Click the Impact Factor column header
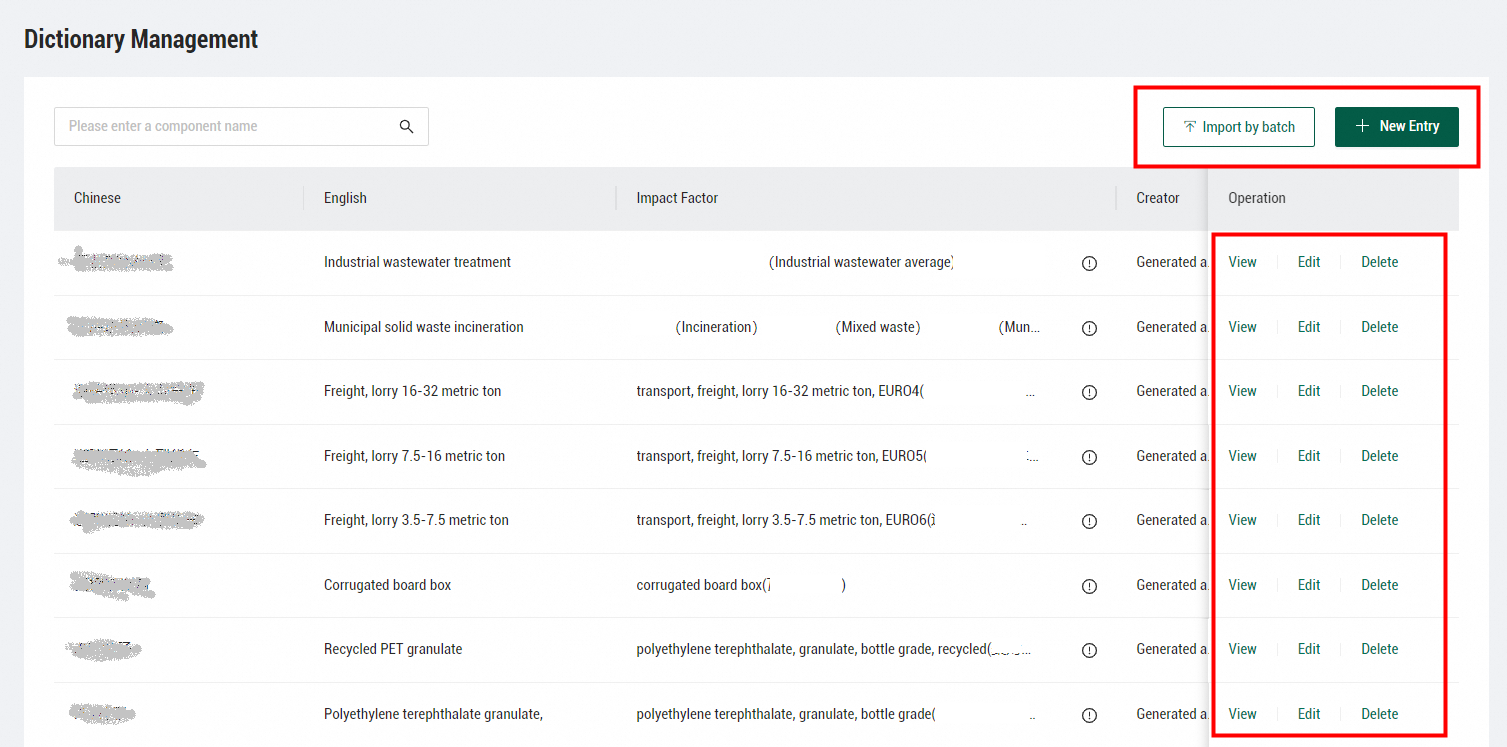Screen dimensions: 1507x747 (677, 198)
